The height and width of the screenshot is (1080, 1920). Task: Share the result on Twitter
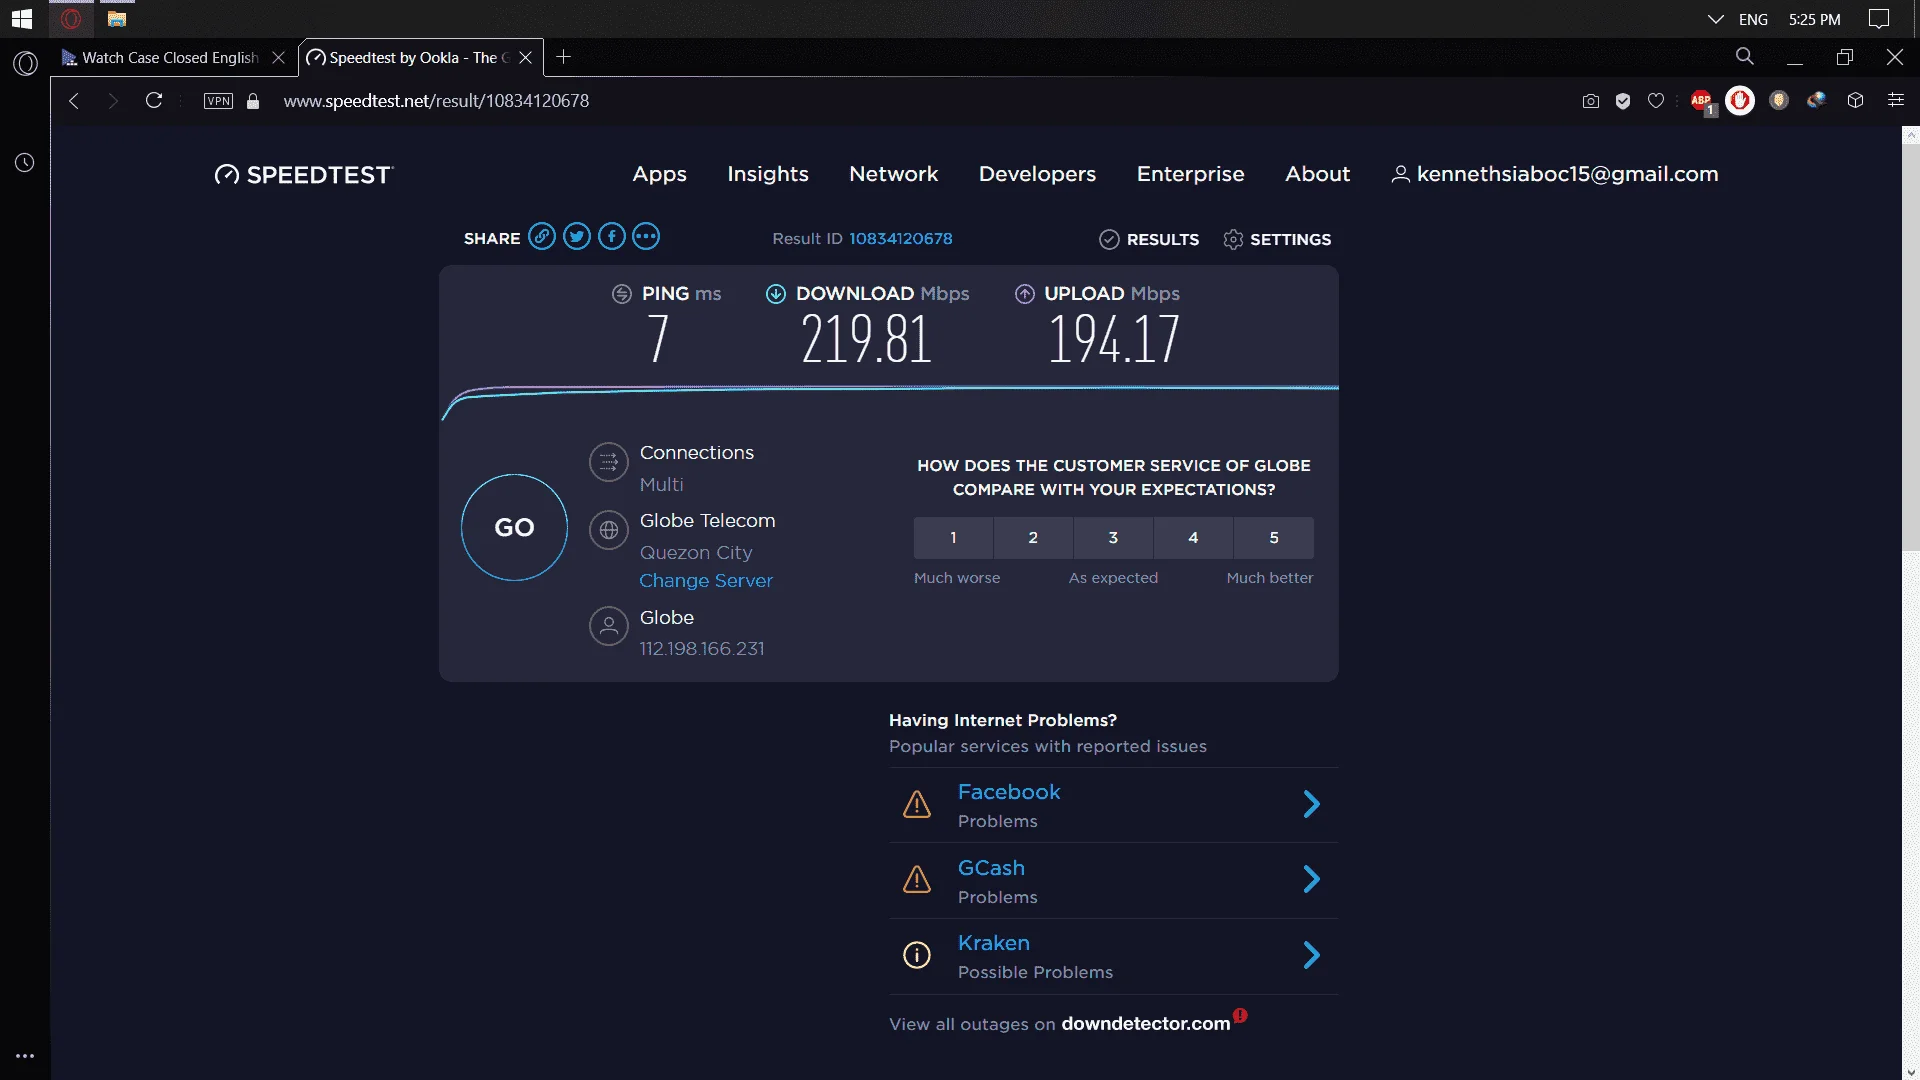(577, 237)
